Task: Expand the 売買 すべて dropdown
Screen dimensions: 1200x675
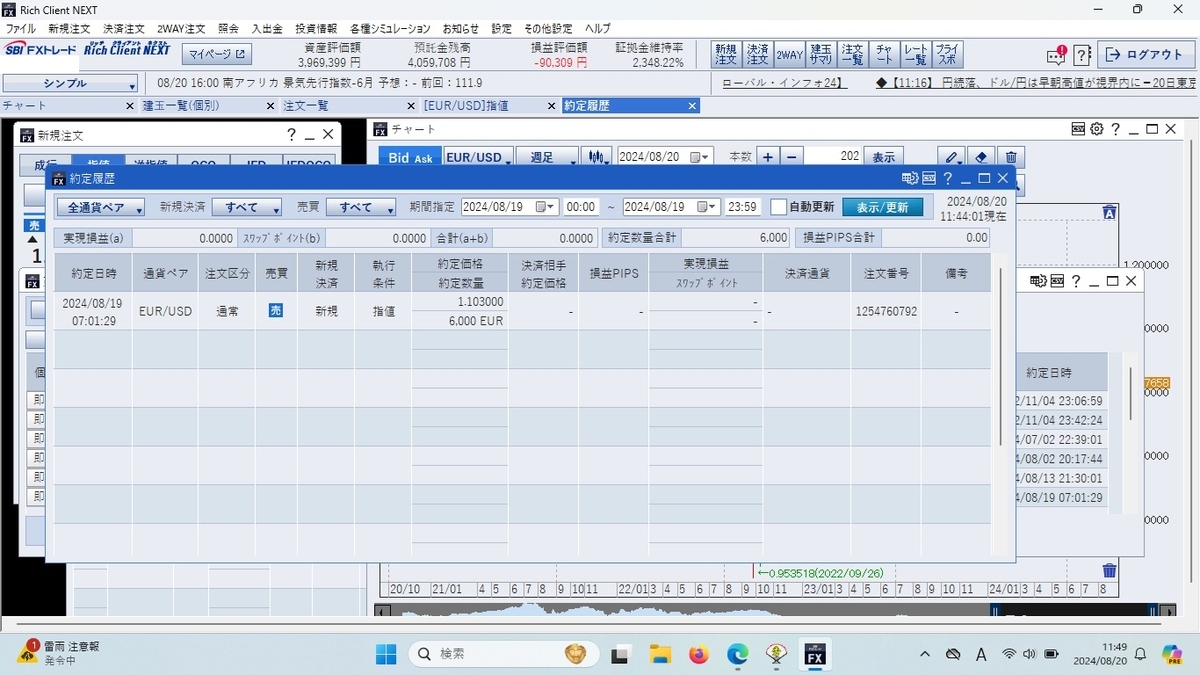Action: point(362,207)
